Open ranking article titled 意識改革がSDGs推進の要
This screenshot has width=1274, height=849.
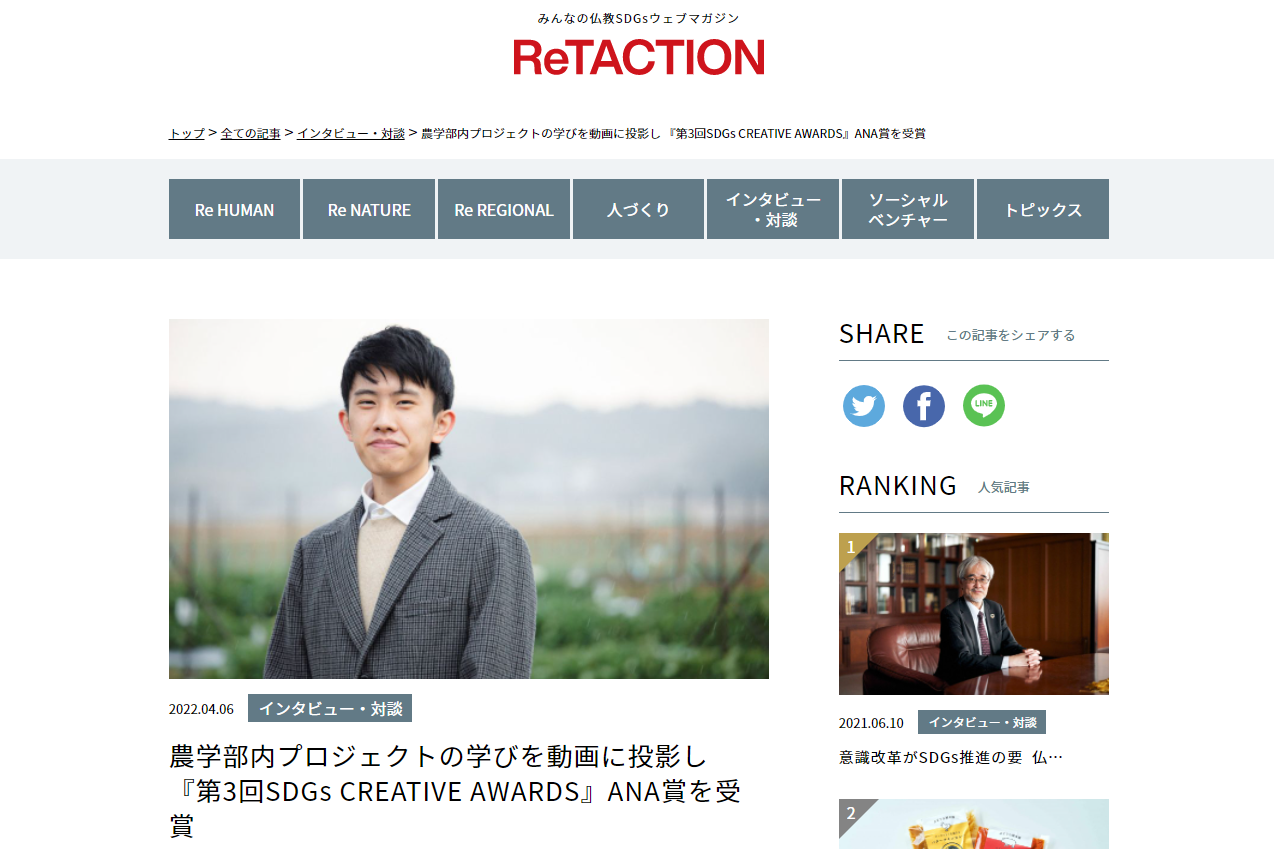951,757
